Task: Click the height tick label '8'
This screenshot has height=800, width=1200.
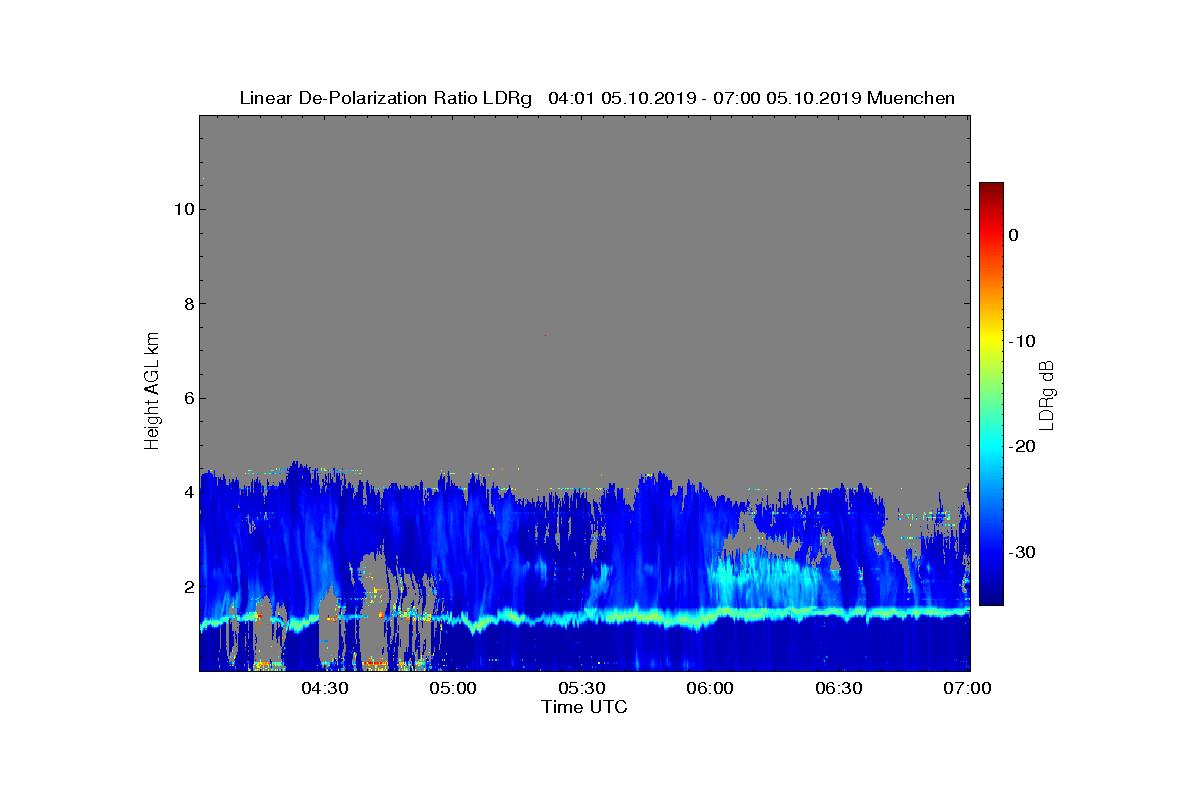Action: pos(187,304)
